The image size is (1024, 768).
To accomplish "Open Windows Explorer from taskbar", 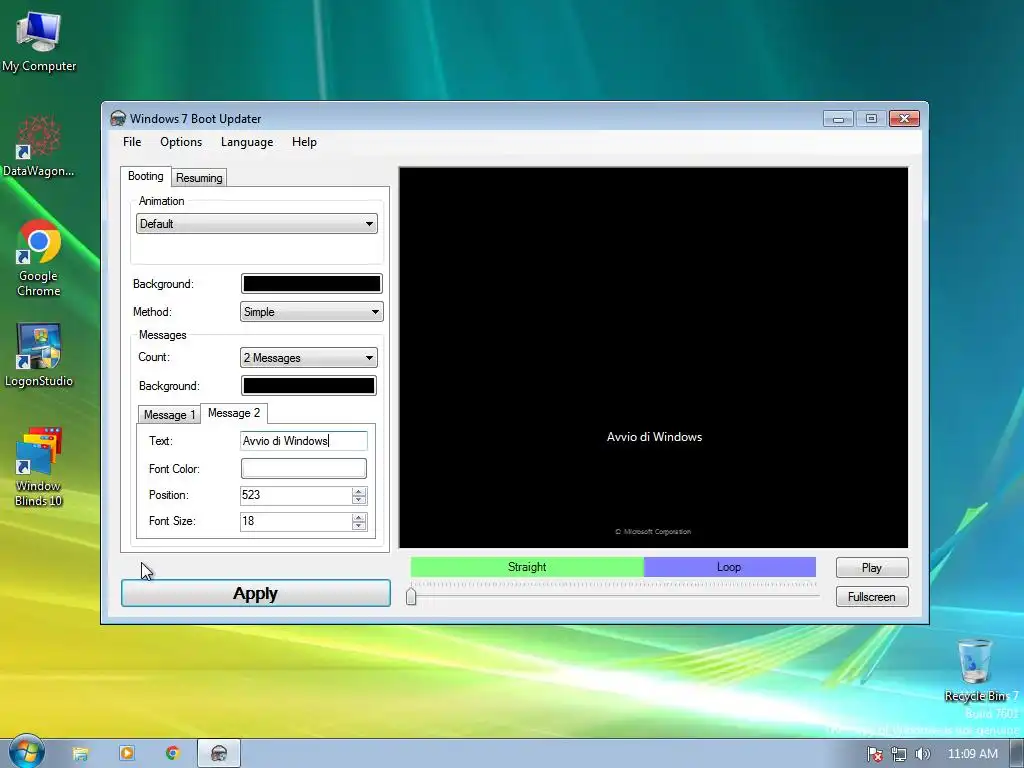I will [x=80, y=754].
